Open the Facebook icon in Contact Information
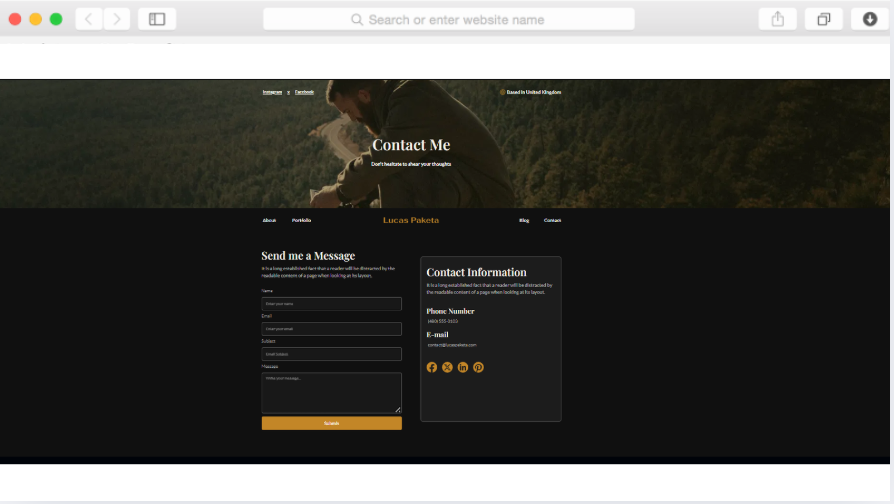Image resolution: width=894 pixels, height=504 pixels. point(432,367)
